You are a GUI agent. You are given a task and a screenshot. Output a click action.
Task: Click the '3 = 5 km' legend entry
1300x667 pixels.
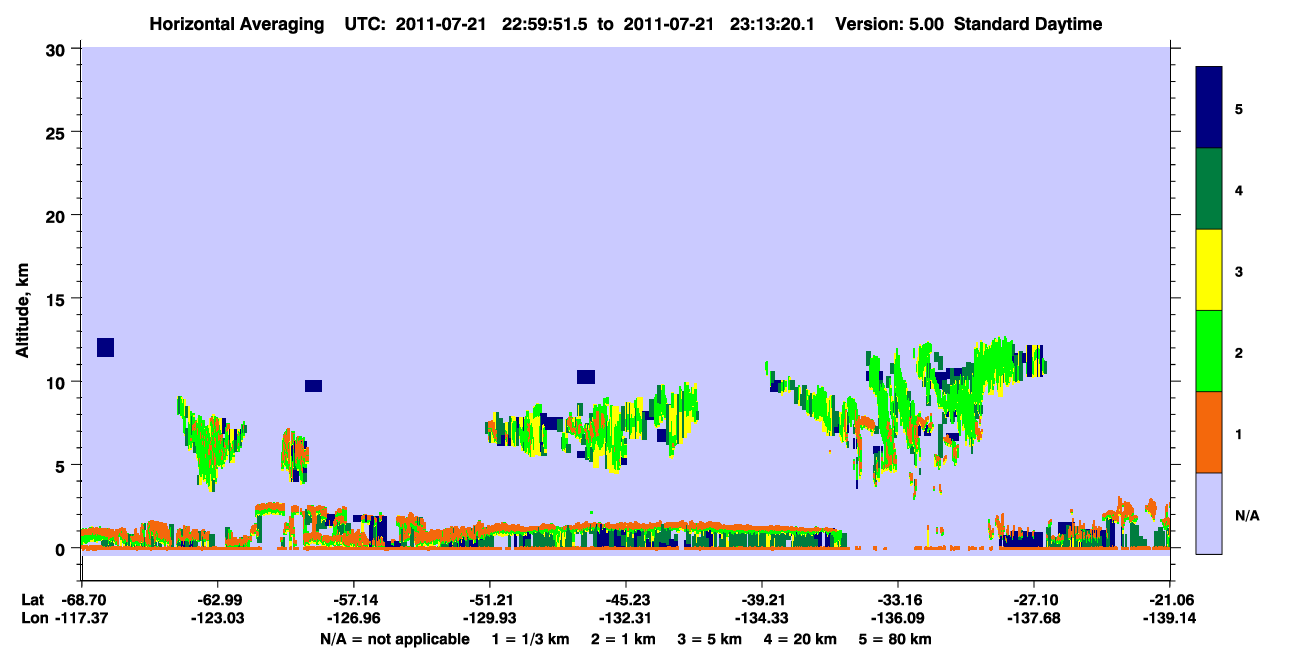pyautogui.click(x=710, y=639)
